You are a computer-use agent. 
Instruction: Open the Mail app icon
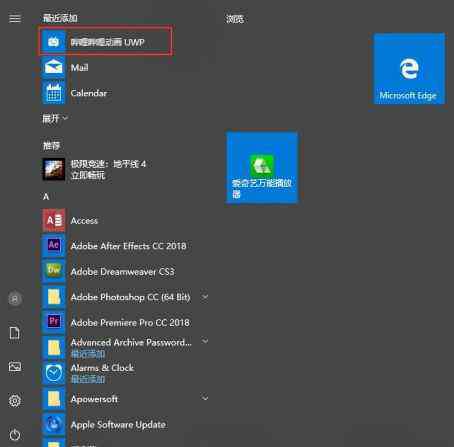point(53,67)
